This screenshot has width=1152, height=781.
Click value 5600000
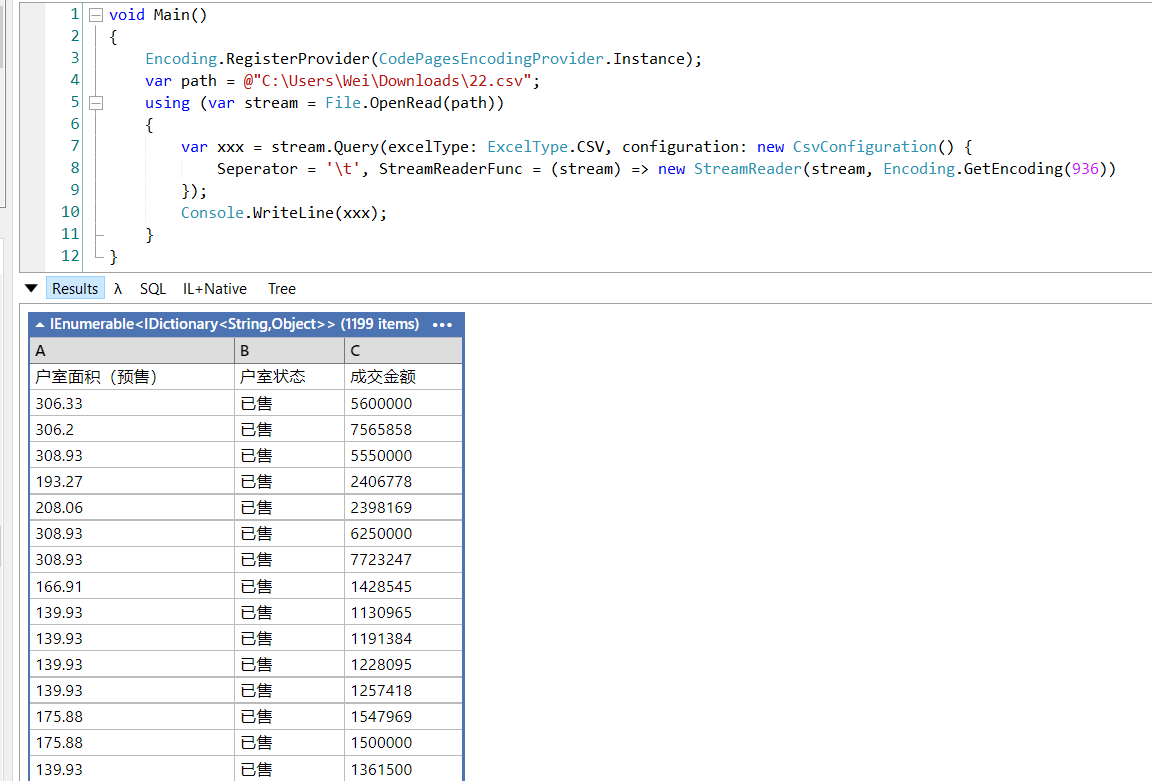pos(381,403)
